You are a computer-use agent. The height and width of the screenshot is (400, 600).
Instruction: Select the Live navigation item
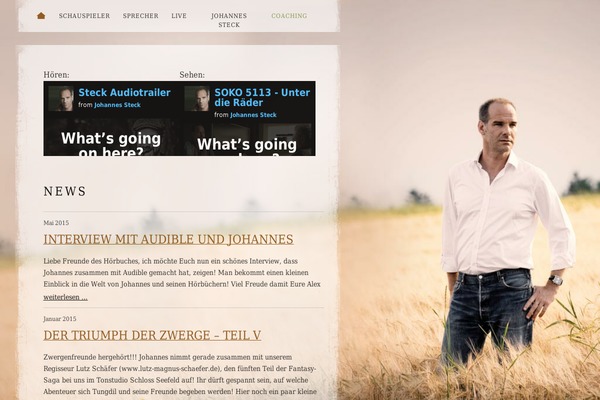pyautogui.click(x=179, y=16)
